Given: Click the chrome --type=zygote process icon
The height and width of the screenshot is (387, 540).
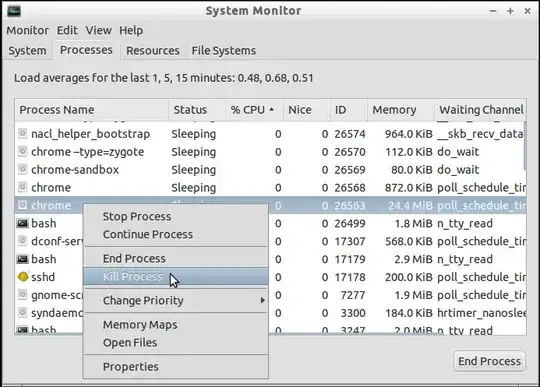Looking at the screenshot, I should 22,151.
